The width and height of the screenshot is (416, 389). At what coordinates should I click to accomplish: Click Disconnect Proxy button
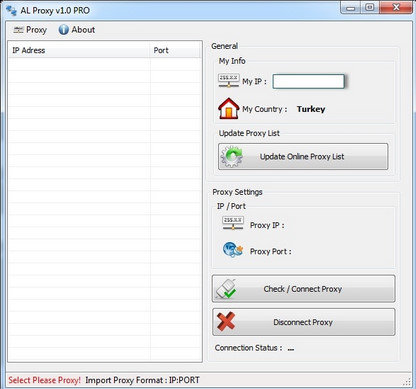(304, 322)
